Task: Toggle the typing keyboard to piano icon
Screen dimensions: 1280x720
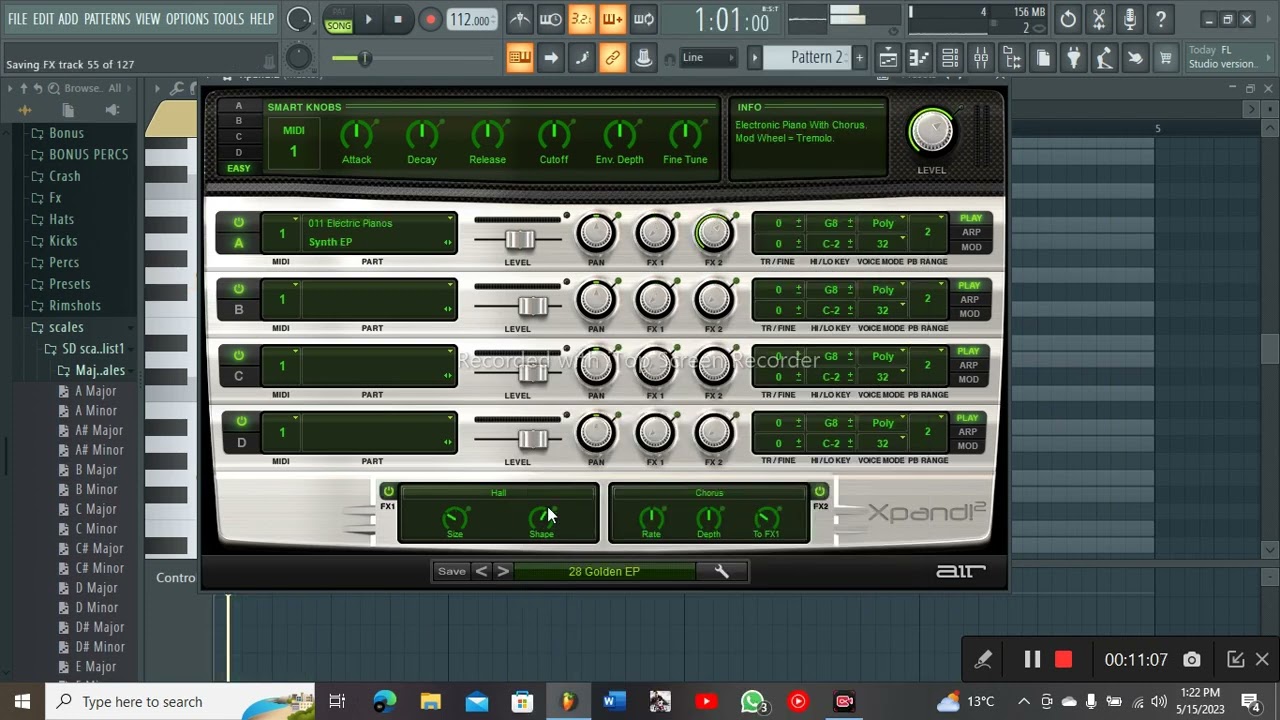Action: [520, 58]
